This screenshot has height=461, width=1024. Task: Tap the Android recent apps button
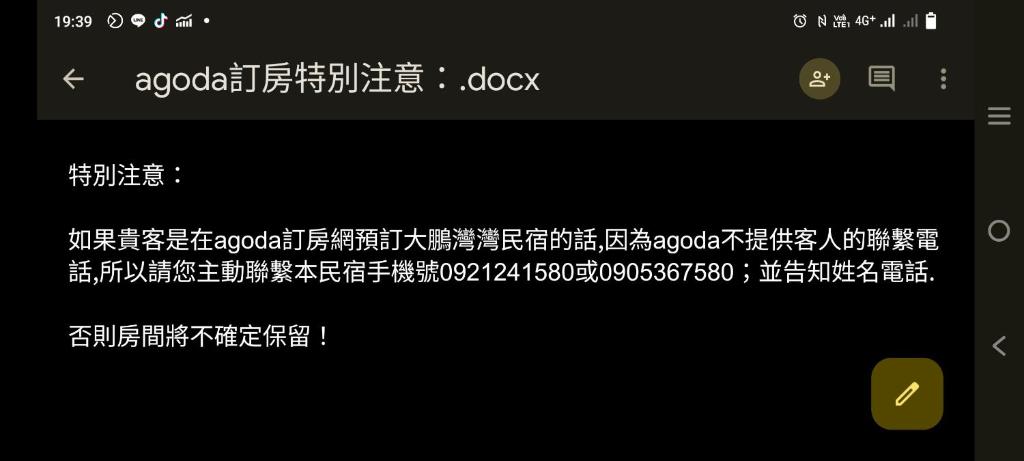point(999,116)
